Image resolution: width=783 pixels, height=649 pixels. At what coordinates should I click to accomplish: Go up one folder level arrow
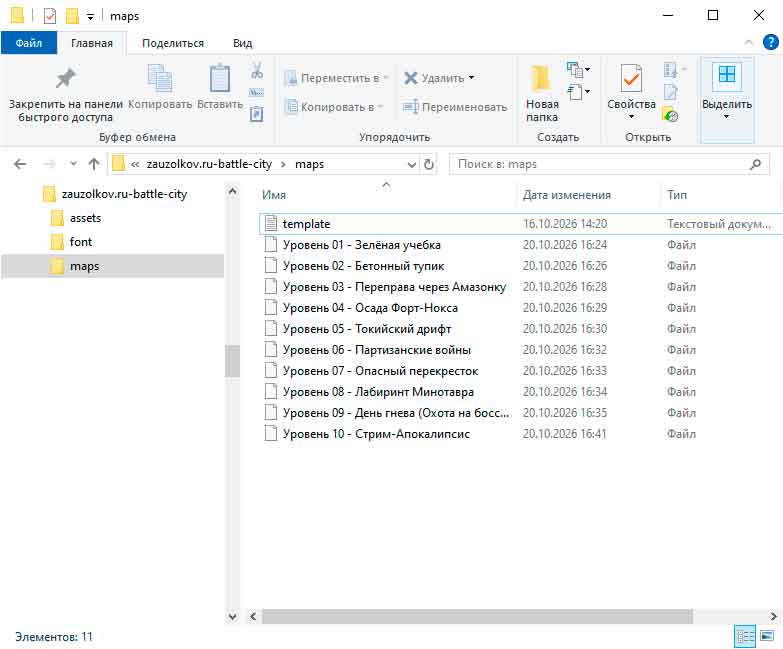click(94, 164)
